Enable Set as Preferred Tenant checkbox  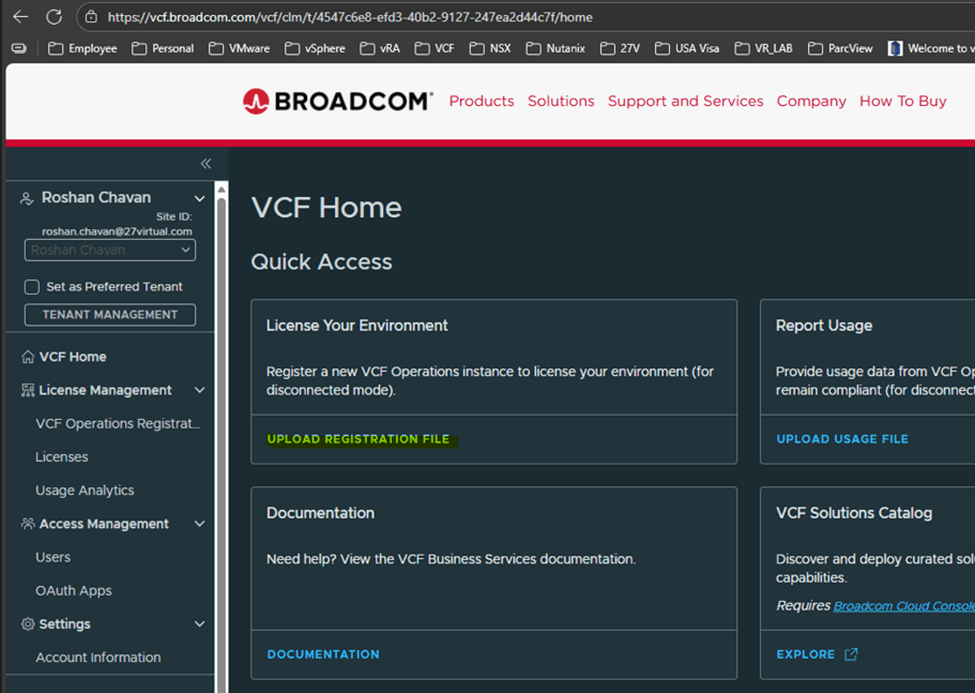32,287
